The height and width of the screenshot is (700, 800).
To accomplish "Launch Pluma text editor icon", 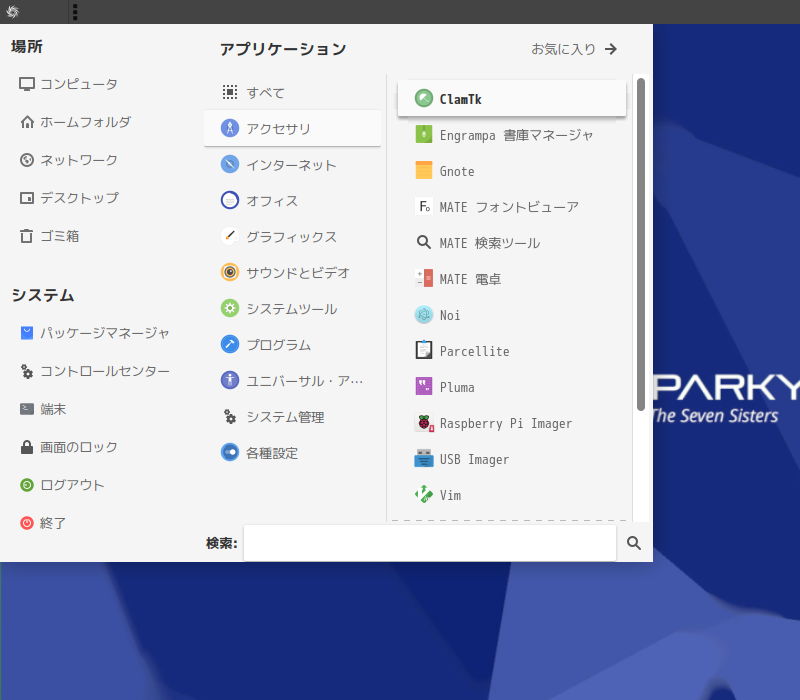I will tap(423, 387).
